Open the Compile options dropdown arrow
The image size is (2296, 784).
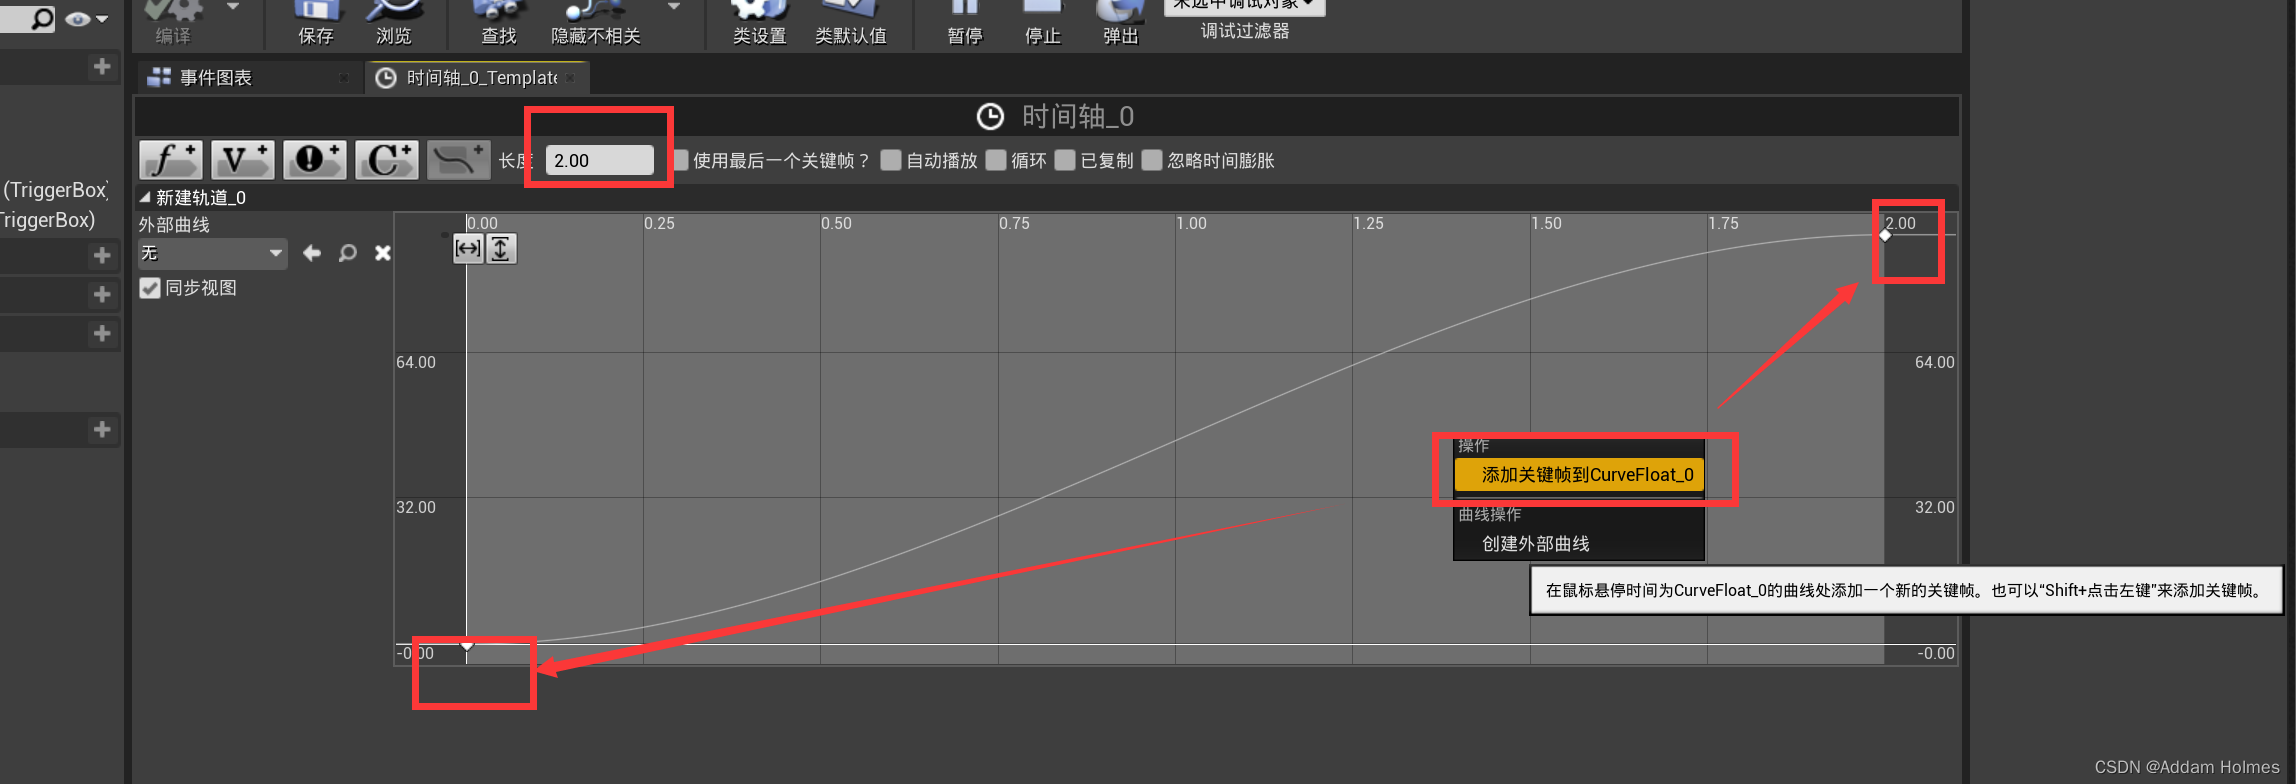click(233, 6)
